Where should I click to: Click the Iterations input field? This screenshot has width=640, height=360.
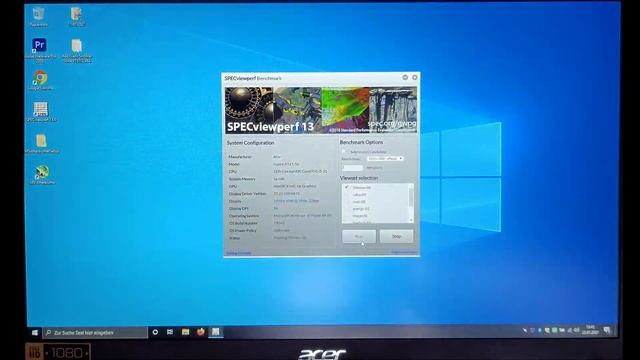353,167
